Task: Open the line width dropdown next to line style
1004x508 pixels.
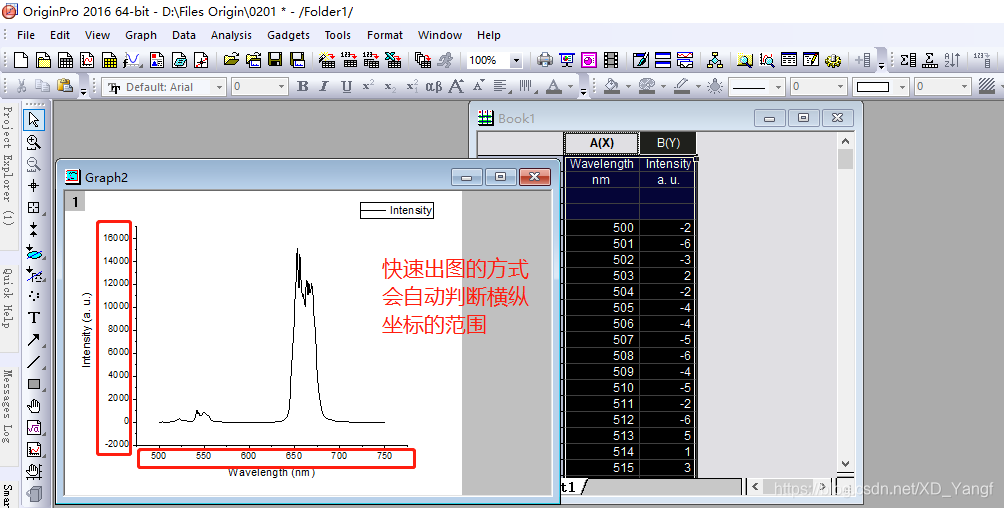Action: click(841, 86)
